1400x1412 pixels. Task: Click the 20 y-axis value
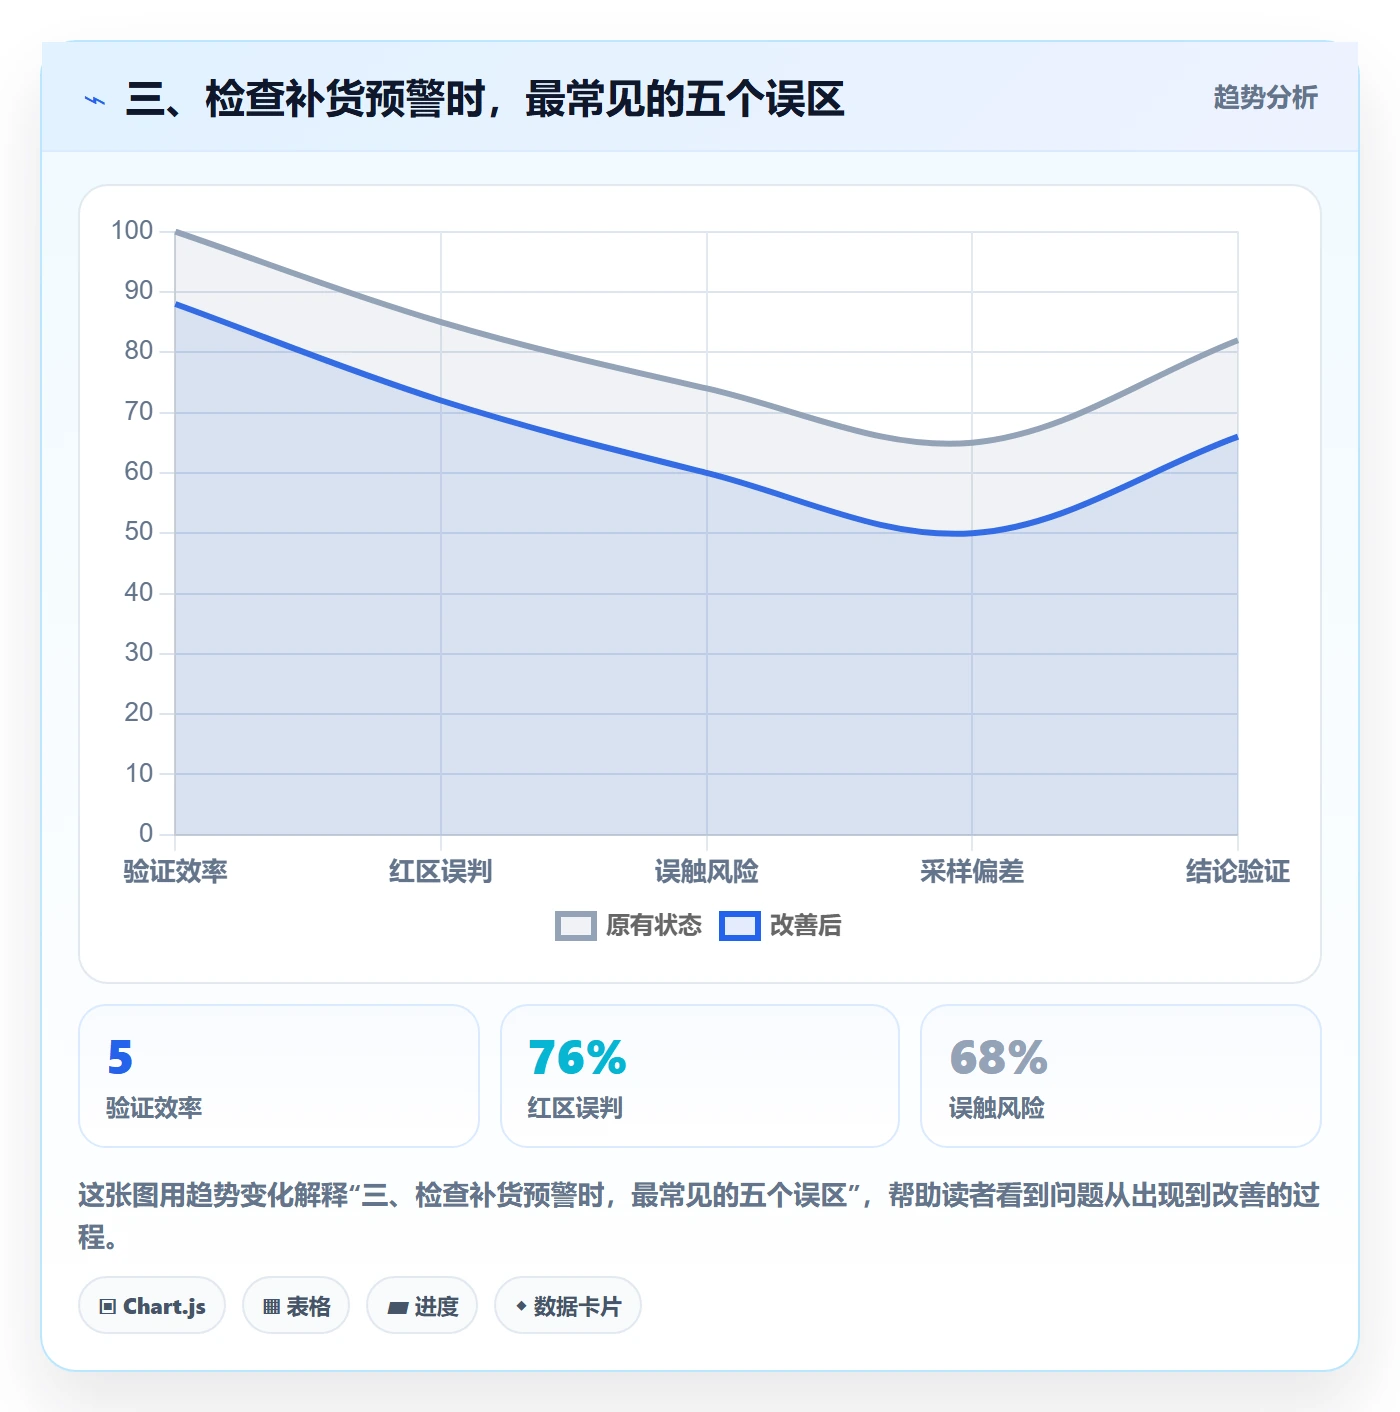click(139, 713)
